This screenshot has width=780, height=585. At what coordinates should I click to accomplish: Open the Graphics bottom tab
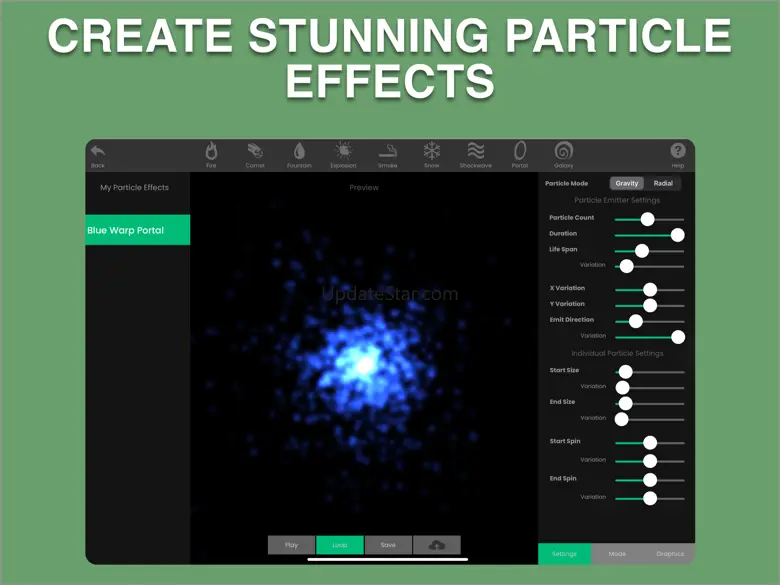[x=670, y=554]
